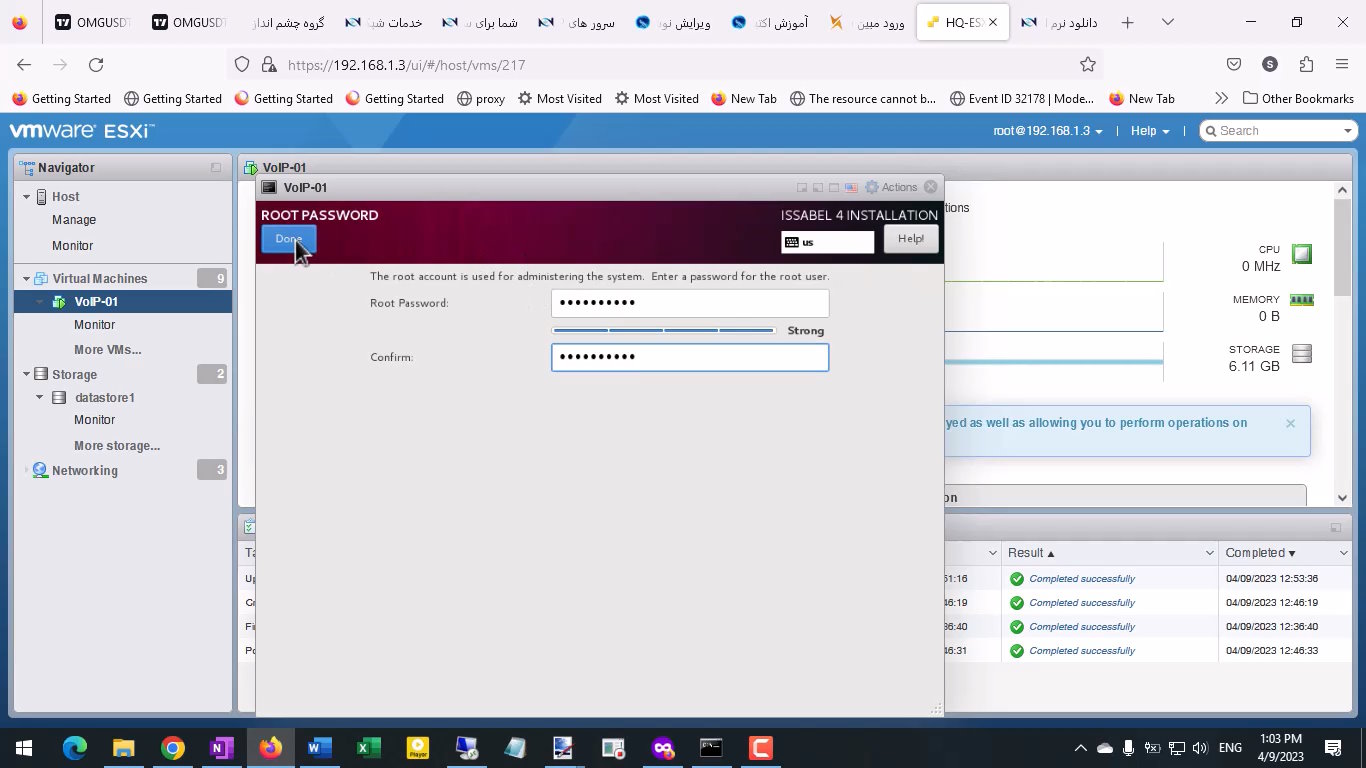
Task: Open Other Bookmarks folder
Action: coord(1298,99)
